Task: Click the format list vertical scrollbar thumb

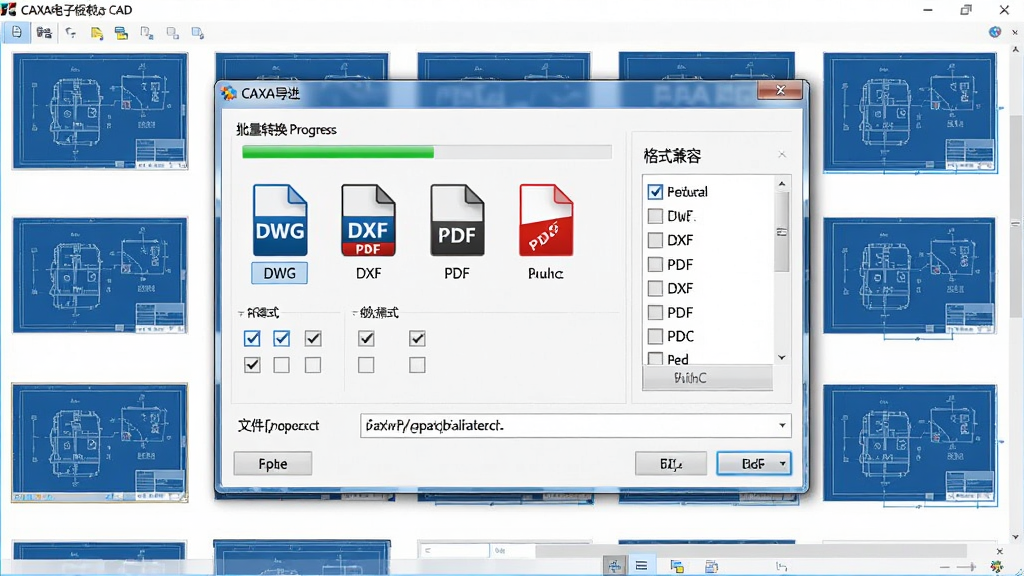Action: [782, 232]
